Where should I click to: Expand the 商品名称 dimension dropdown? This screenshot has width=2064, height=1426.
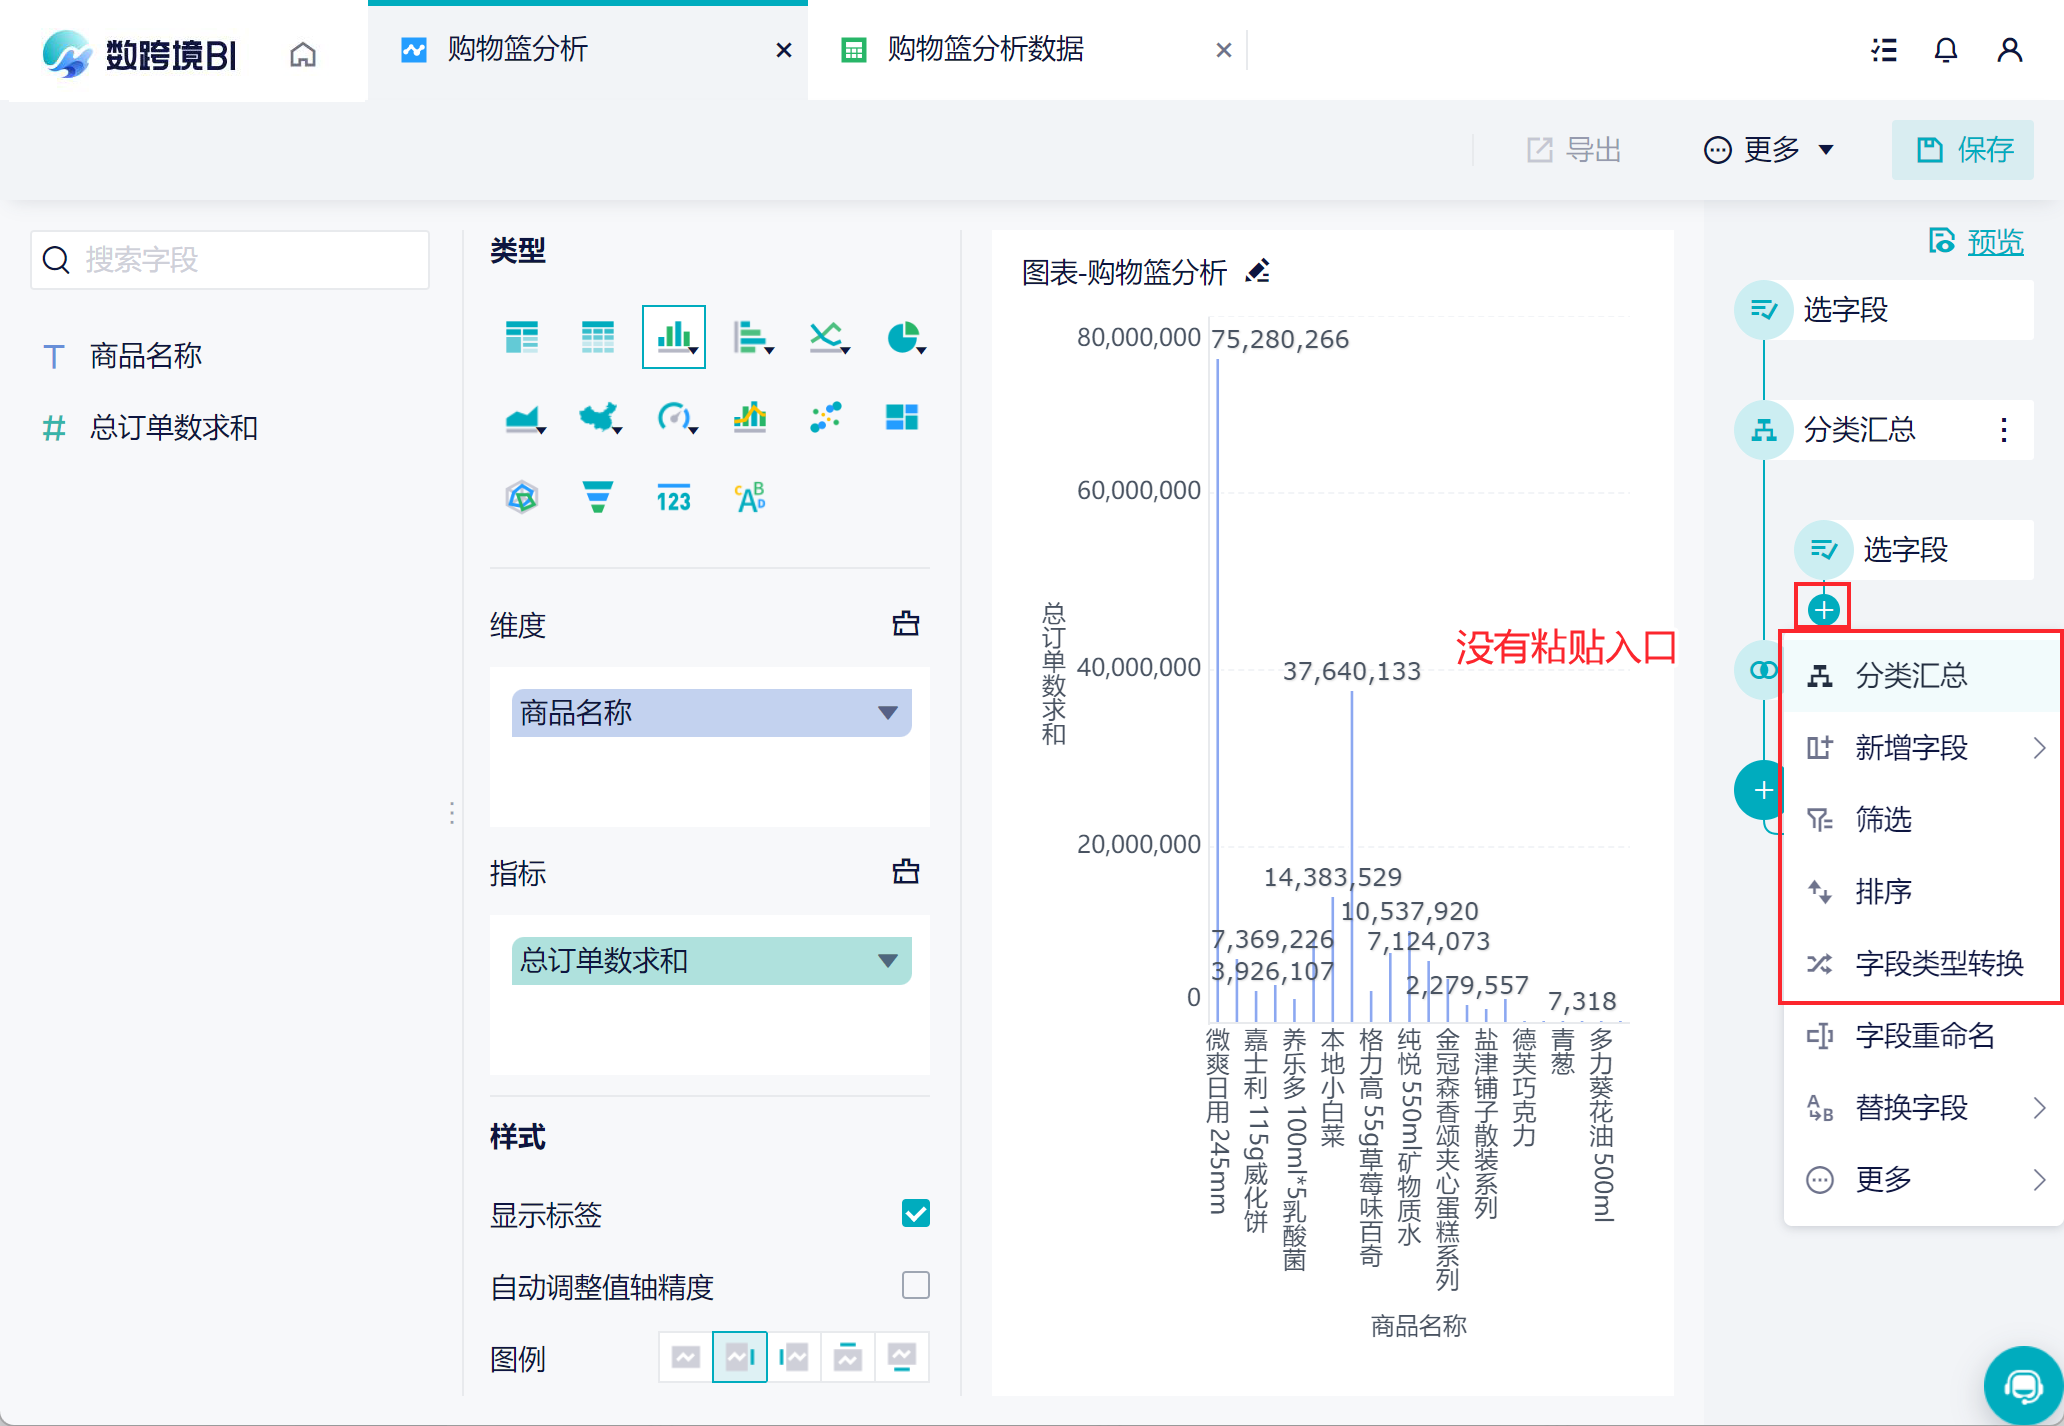coord(887,713)
